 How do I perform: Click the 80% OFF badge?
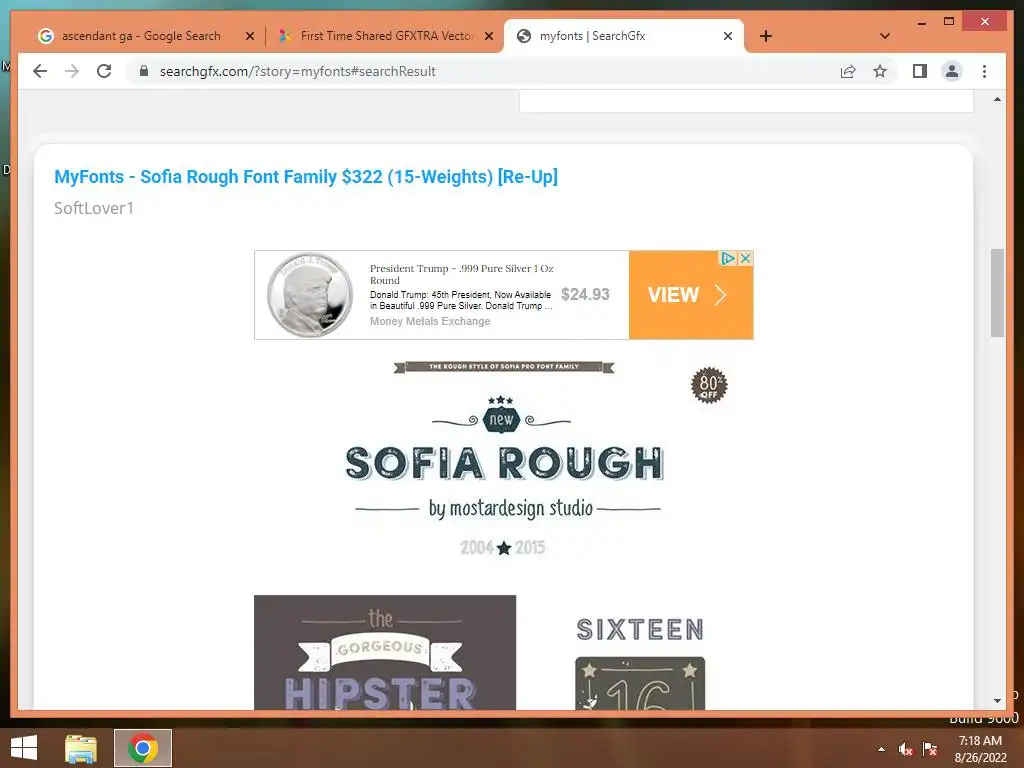point(709,385)
